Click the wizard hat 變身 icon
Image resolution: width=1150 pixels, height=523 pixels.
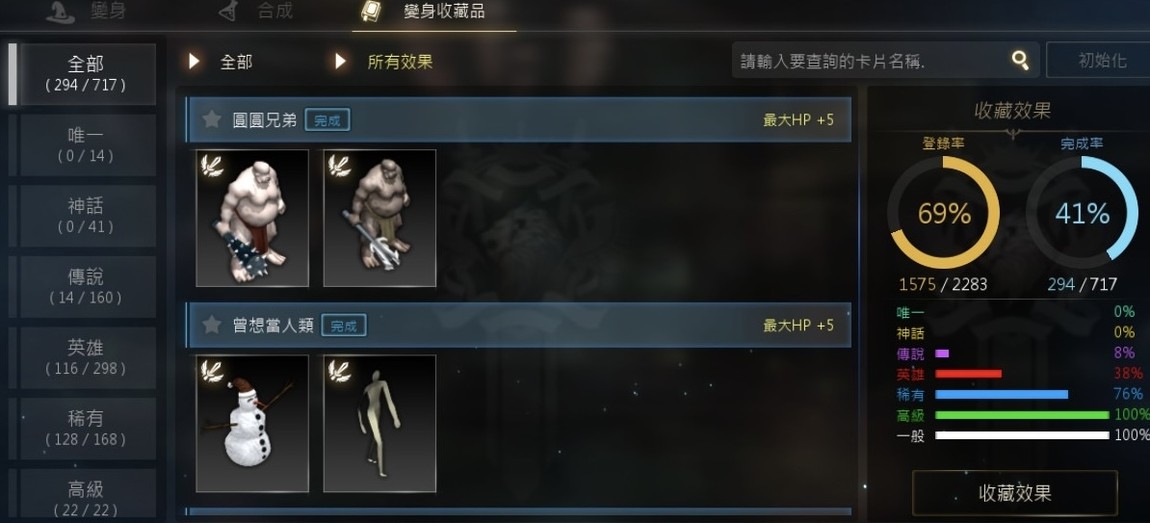click(61, 11)
